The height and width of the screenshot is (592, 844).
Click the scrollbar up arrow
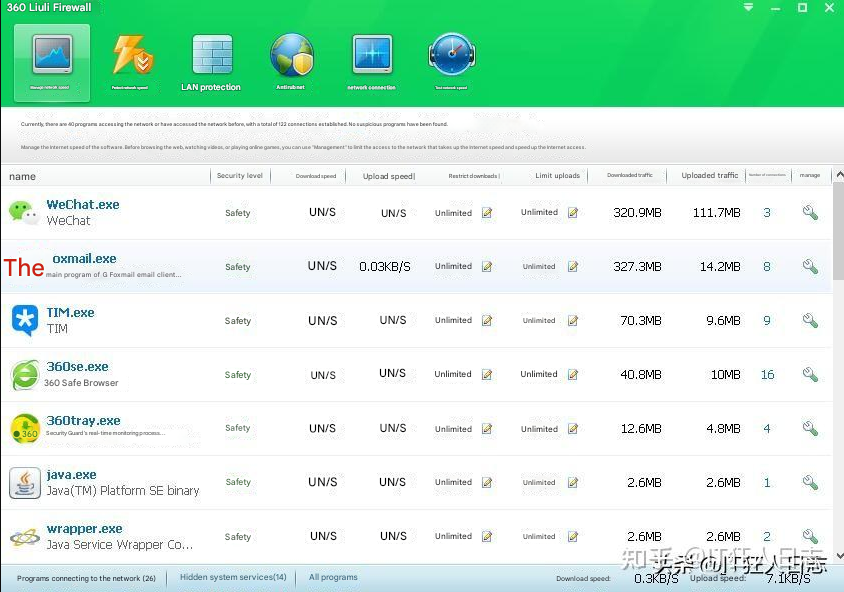[839, 174]
